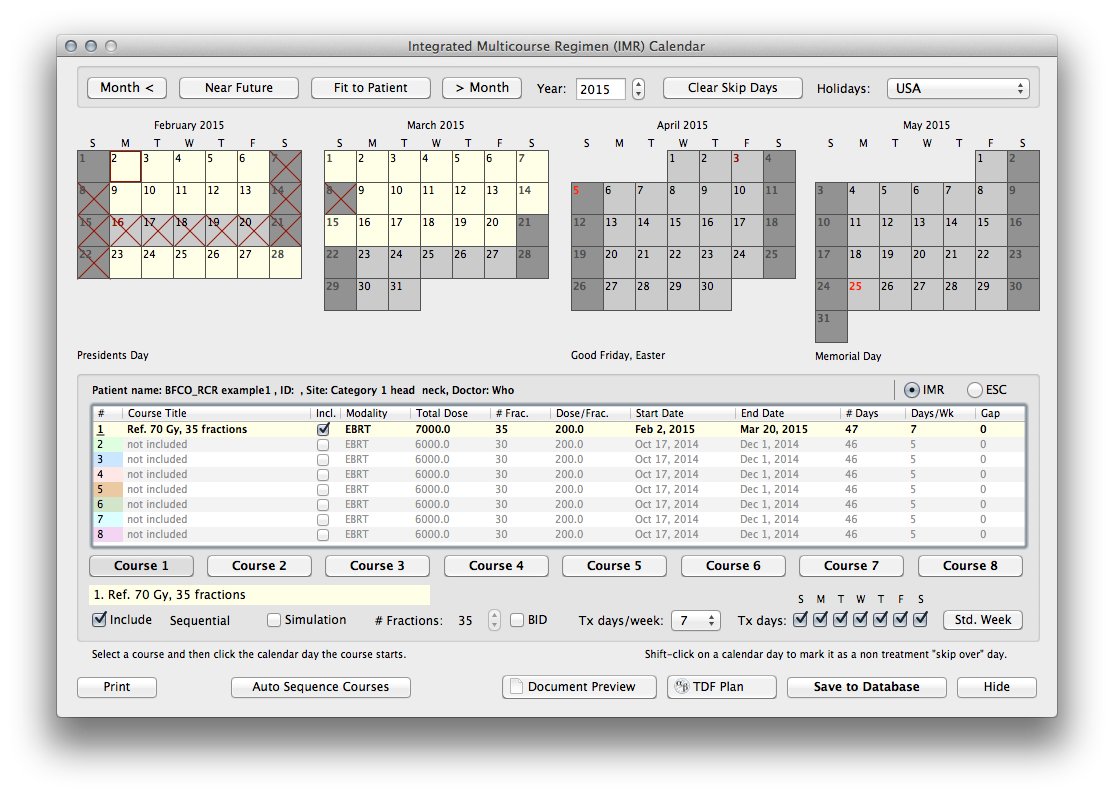
Task: Select the ESC radio button
Action: pos(975,390)
